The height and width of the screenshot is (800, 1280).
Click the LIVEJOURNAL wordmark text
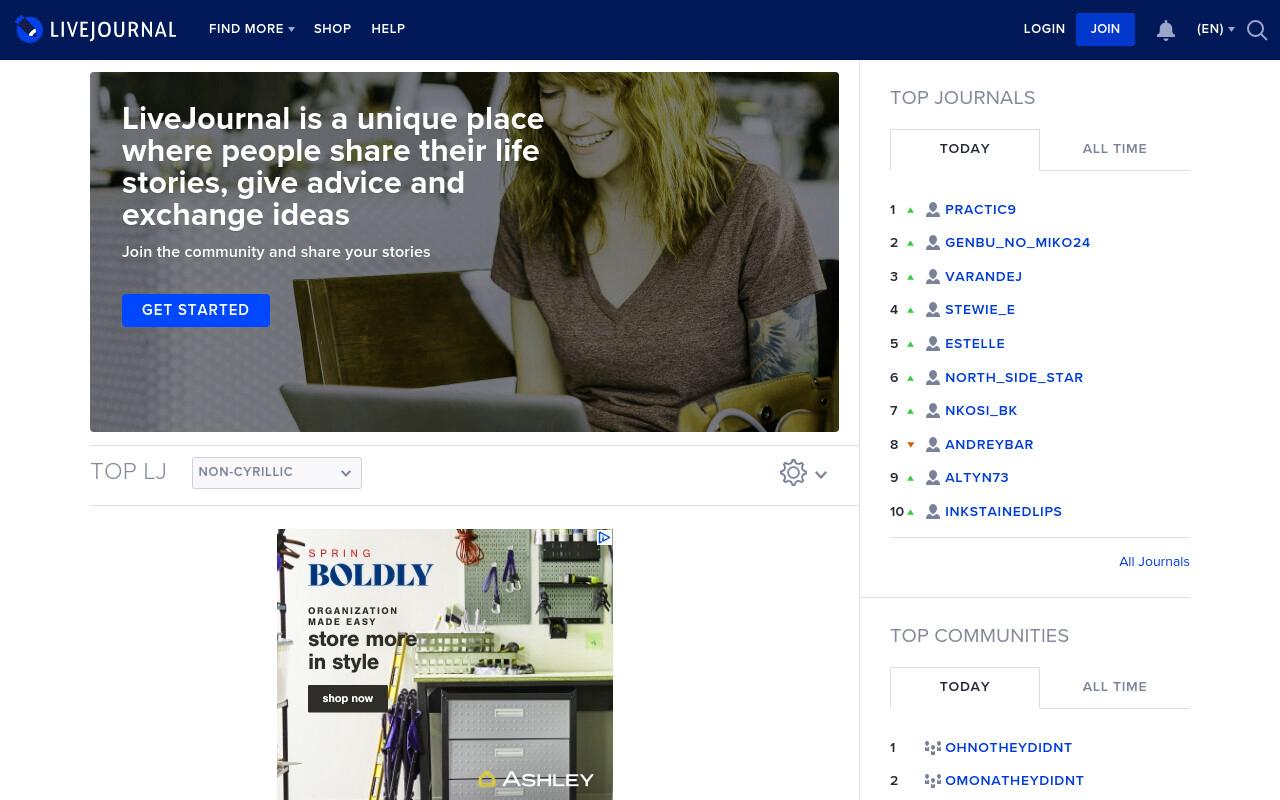pyautogui.click(x=113, y=30)
